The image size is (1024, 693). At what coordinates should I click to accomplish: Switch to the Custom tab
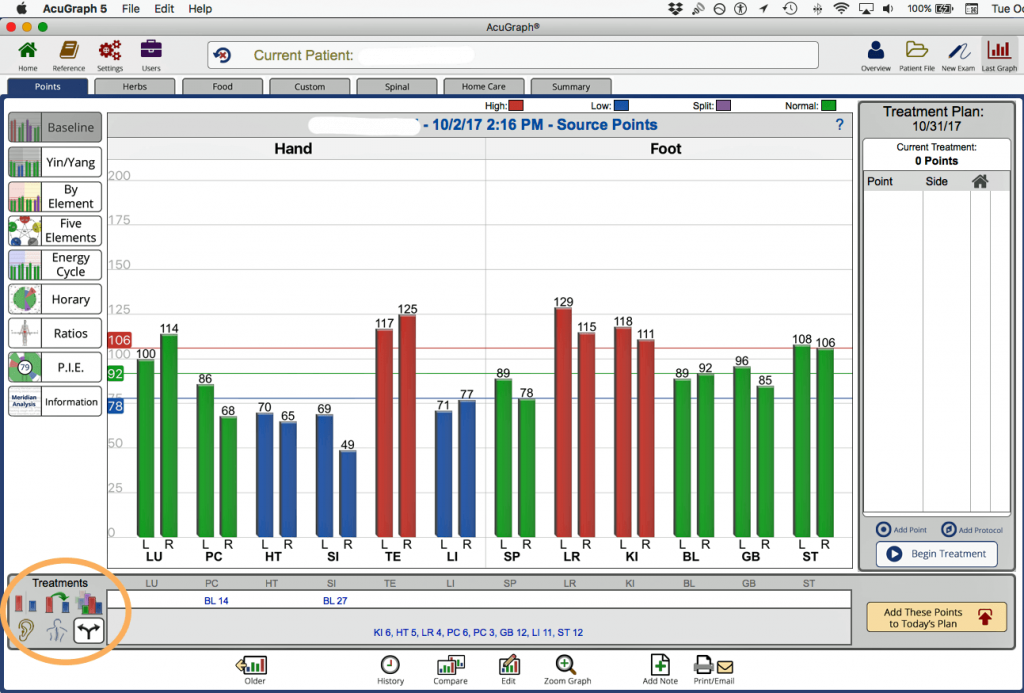point(310,87)
